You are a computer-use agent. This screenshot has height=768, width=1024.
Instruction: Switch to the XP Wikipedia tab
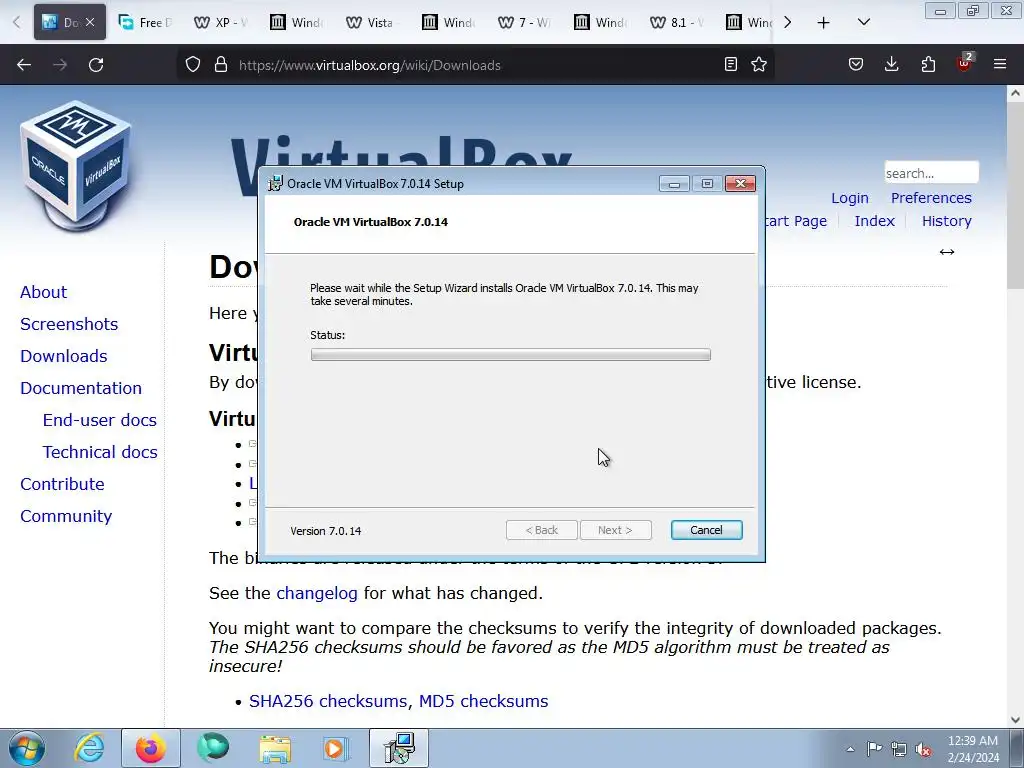[221, 22]
